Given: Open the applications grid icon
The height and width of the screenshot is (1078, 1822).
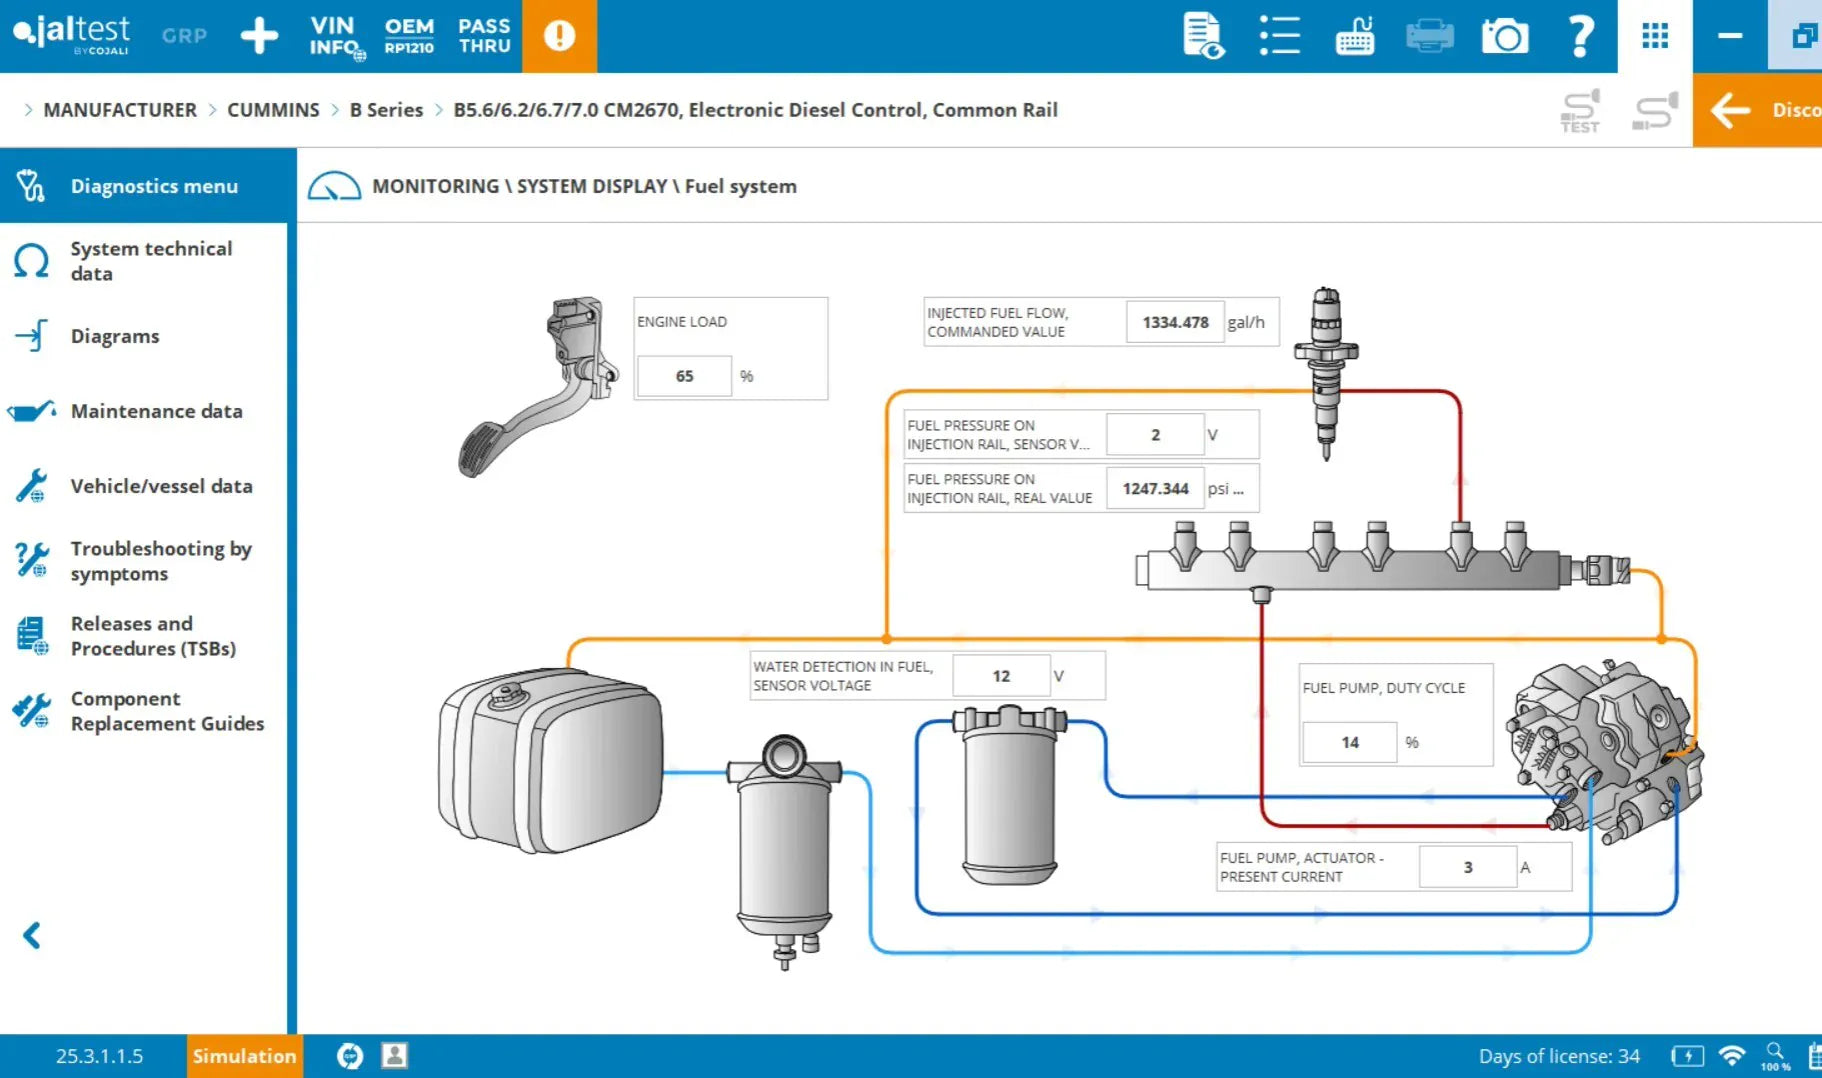Looking at the screenshot, I should (1654, 35).
